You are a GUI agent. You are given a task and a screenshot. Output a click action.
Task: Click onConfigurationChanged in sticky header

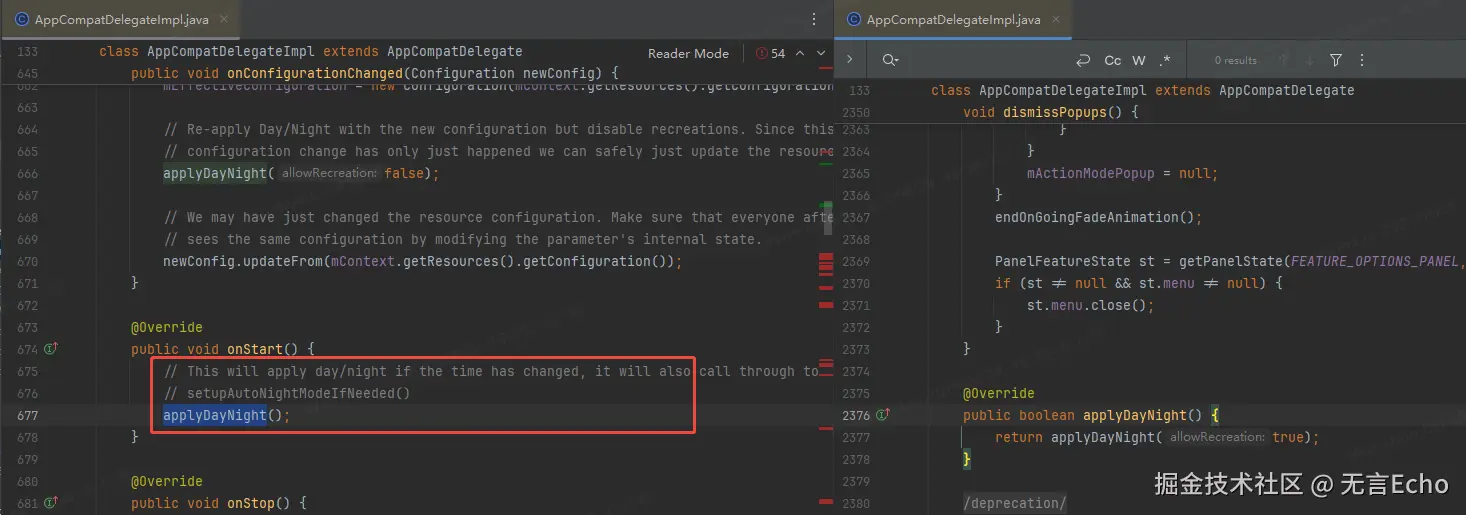pyautogui.click(x=315, y=73)
